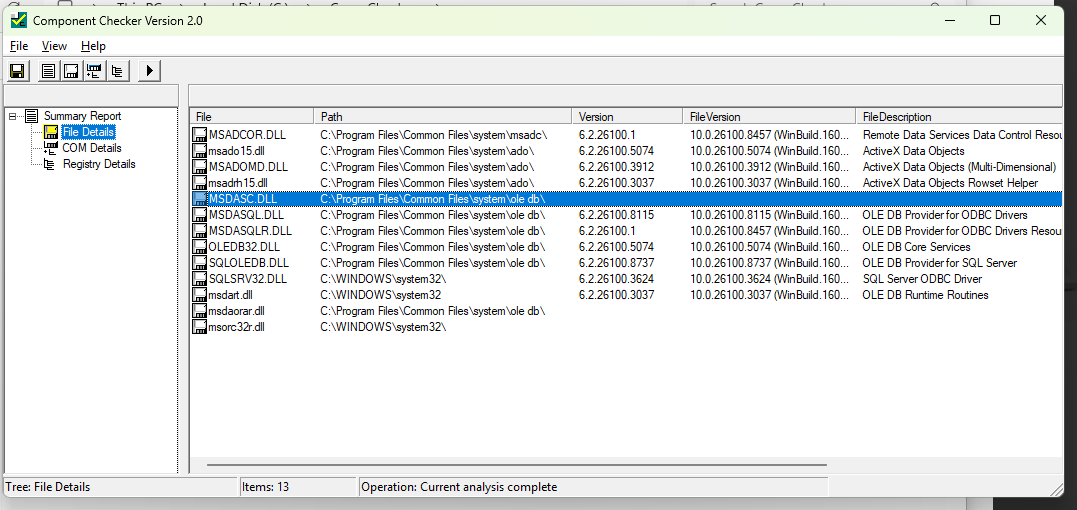This screenshot has width=1077, height=510.
Task: Click the Summary Report toolbar icon
Action: point(49,70)
